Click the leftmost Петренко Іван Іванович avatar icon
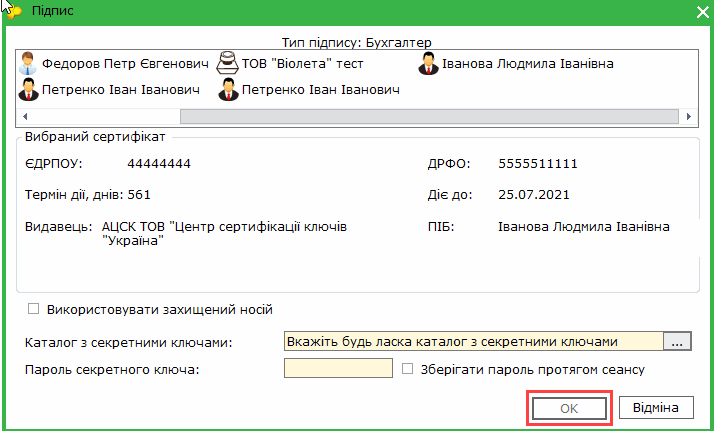719x431 pixels. (28, 91)
